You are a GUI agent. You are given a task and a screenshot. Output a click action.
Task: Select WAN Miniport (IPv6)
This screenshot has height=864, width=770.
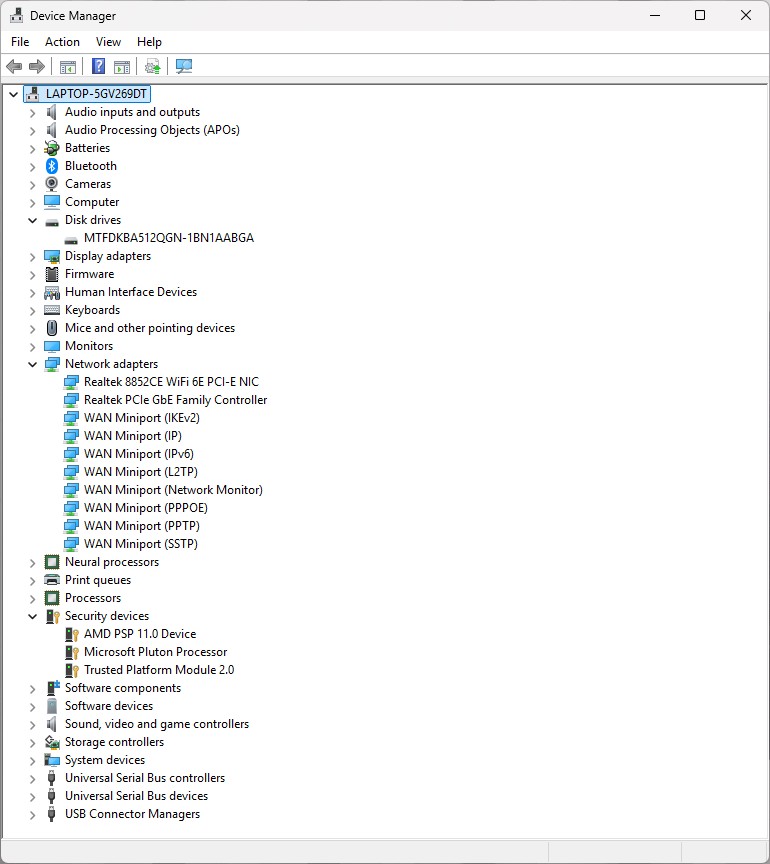(x=139, y=454)
